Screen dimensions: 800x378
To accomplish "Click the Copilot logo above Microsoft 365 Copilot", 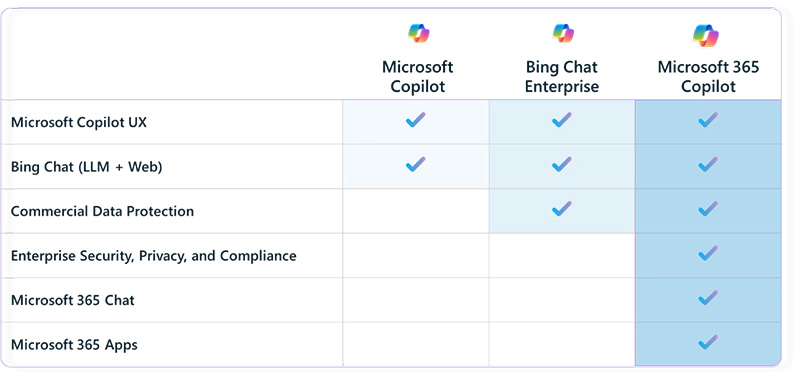I will pyautogui.click(x=707, y=36).
